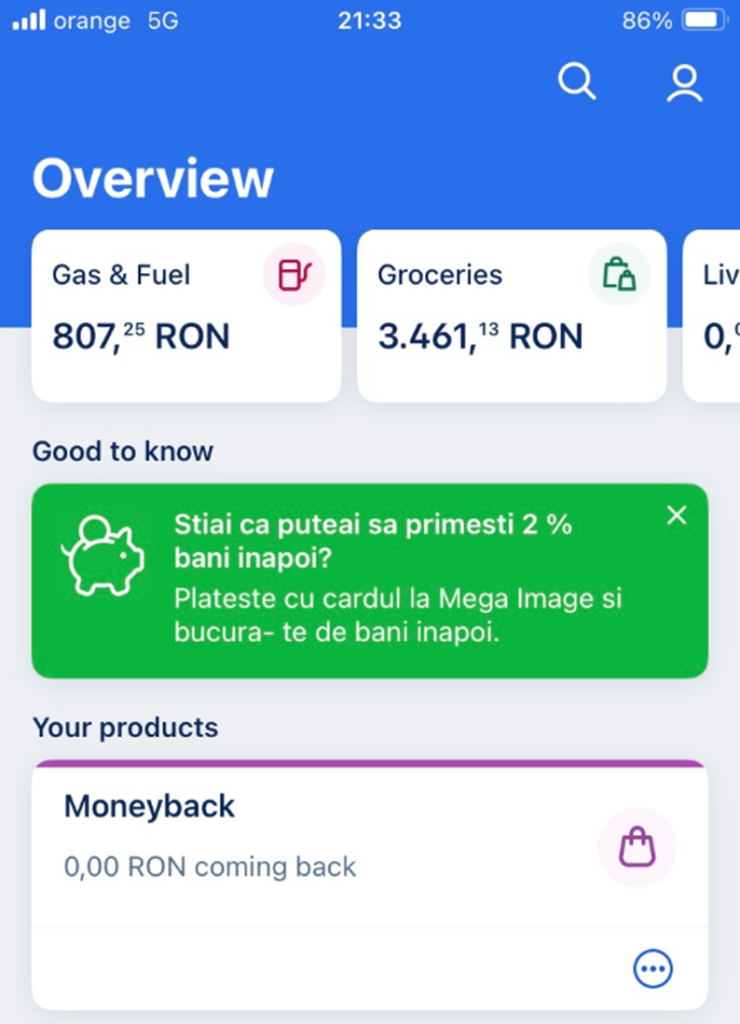
Task: Open the Moneyback shopping bag icon
Action: click(637, 846)
